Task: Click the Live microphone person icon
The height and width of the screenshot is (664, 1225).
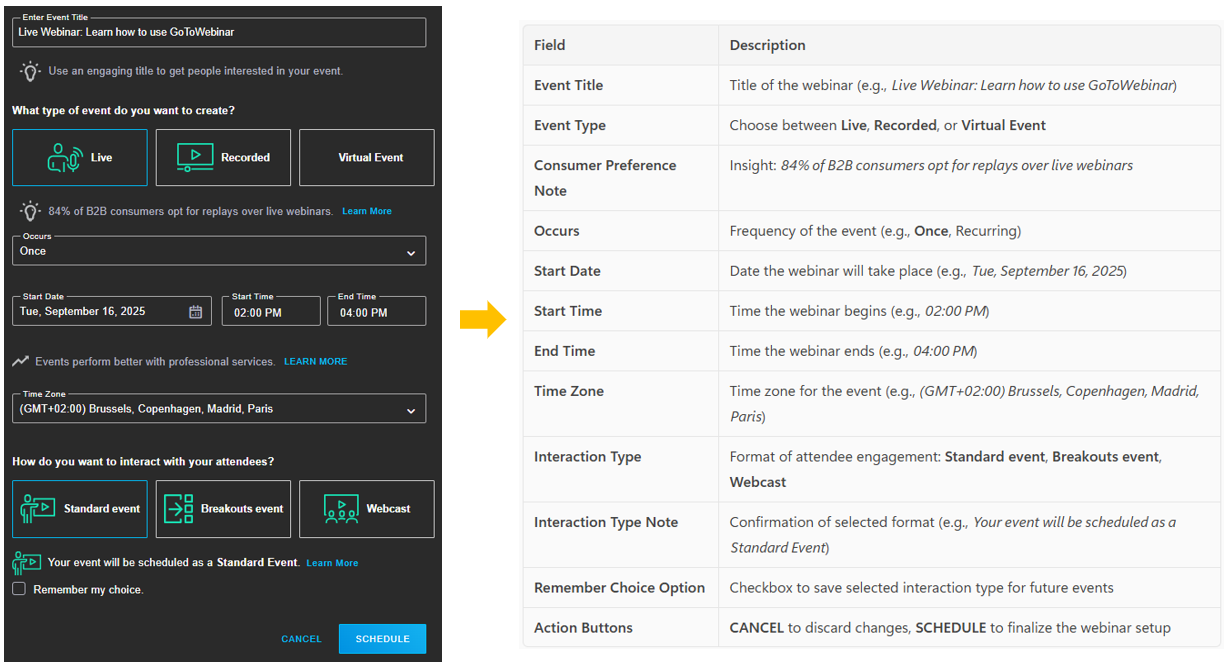Action: click(64, 158)
